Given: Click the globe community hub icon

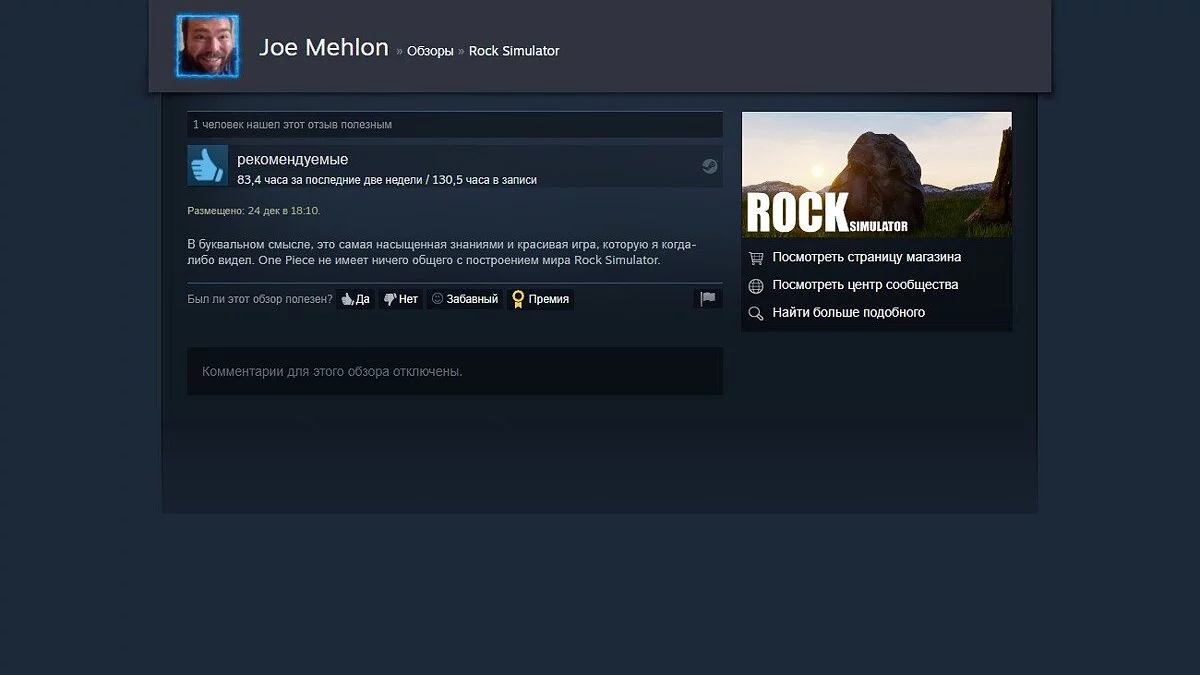Looking at the screenshot, I should (x=756, y=286).
